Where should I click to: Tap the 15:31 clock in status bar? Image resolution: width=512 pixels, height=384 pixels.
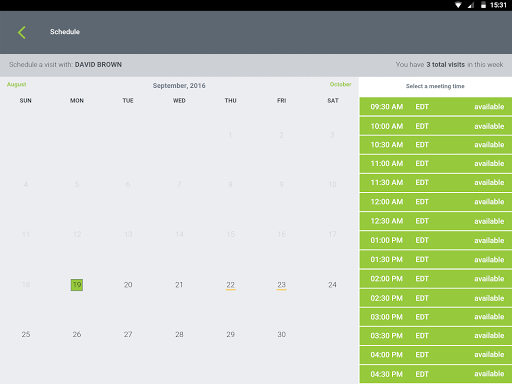498,5
